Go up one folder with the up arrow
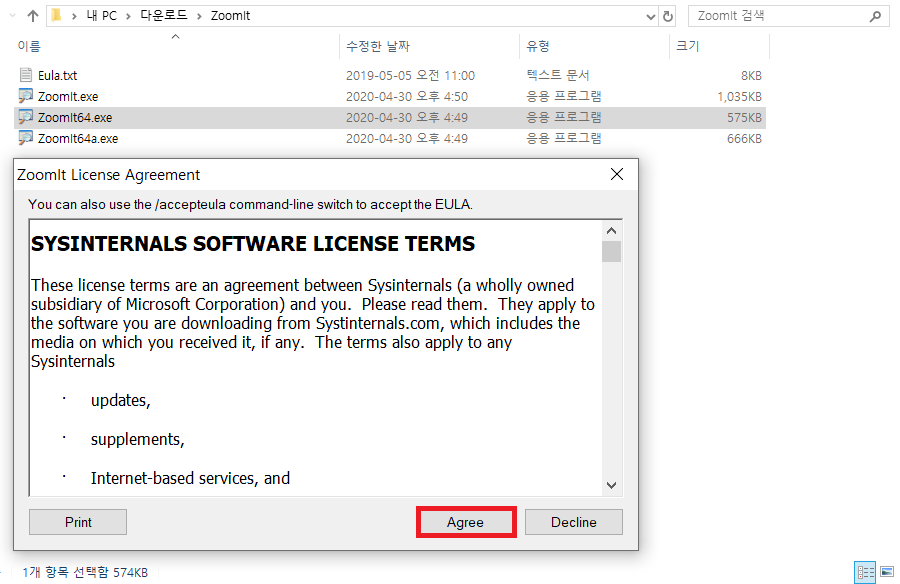 (33, 16)
